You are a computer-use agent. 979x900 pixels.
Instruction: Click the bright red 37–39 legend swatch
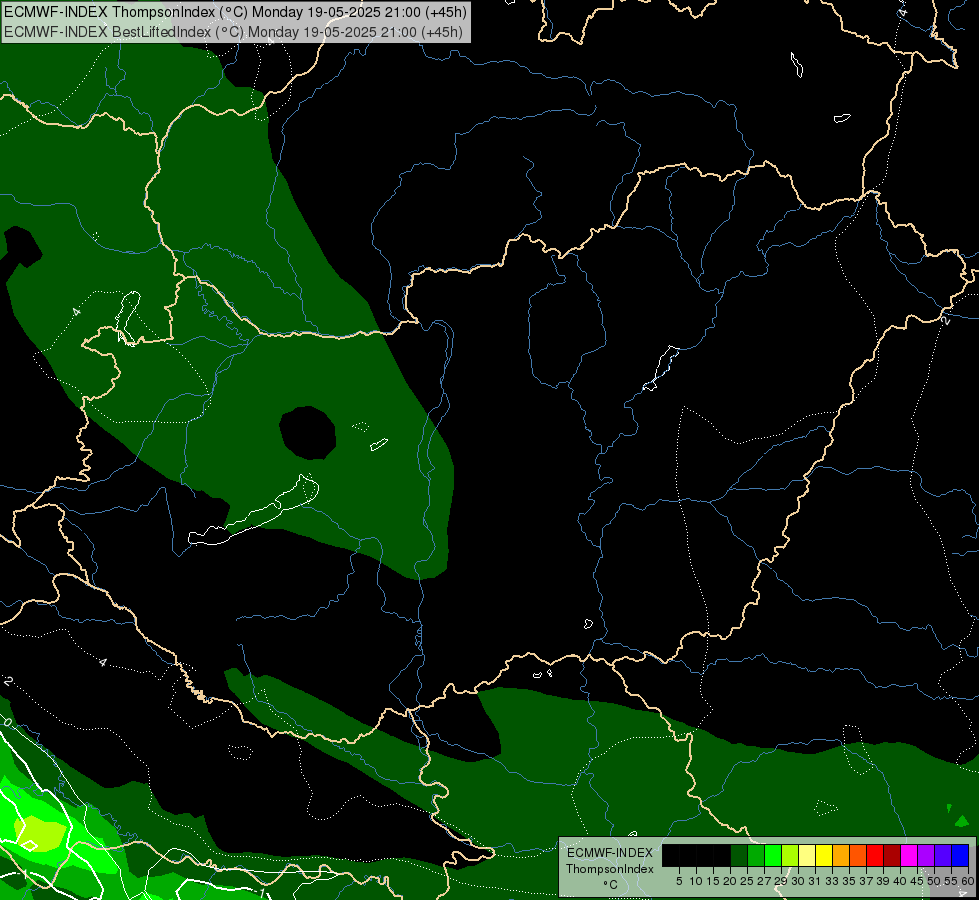875,855
